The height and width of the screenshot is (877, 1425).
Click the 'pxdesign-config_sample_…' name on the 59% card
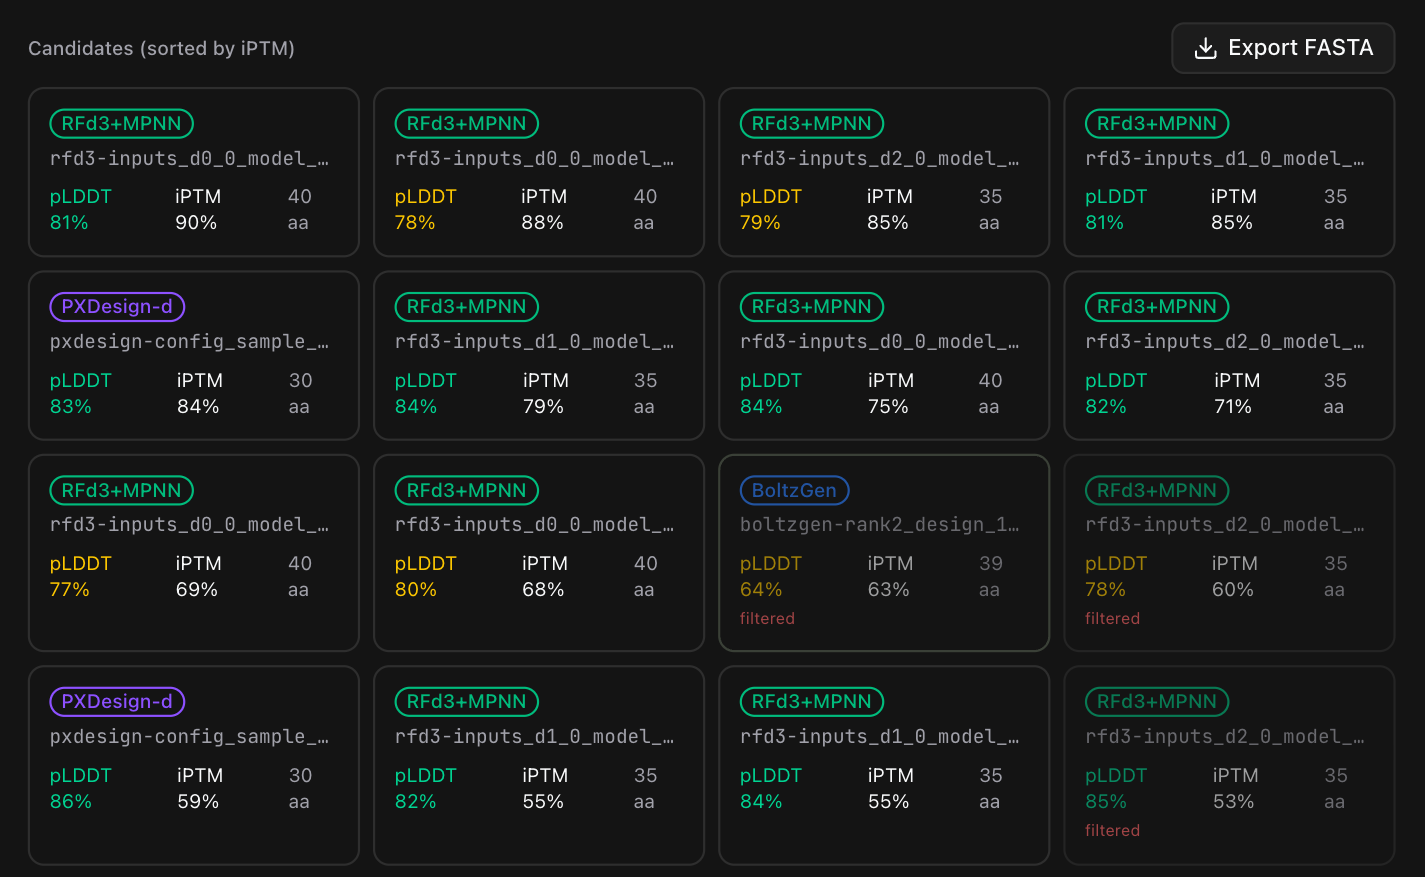pos(189,737)
